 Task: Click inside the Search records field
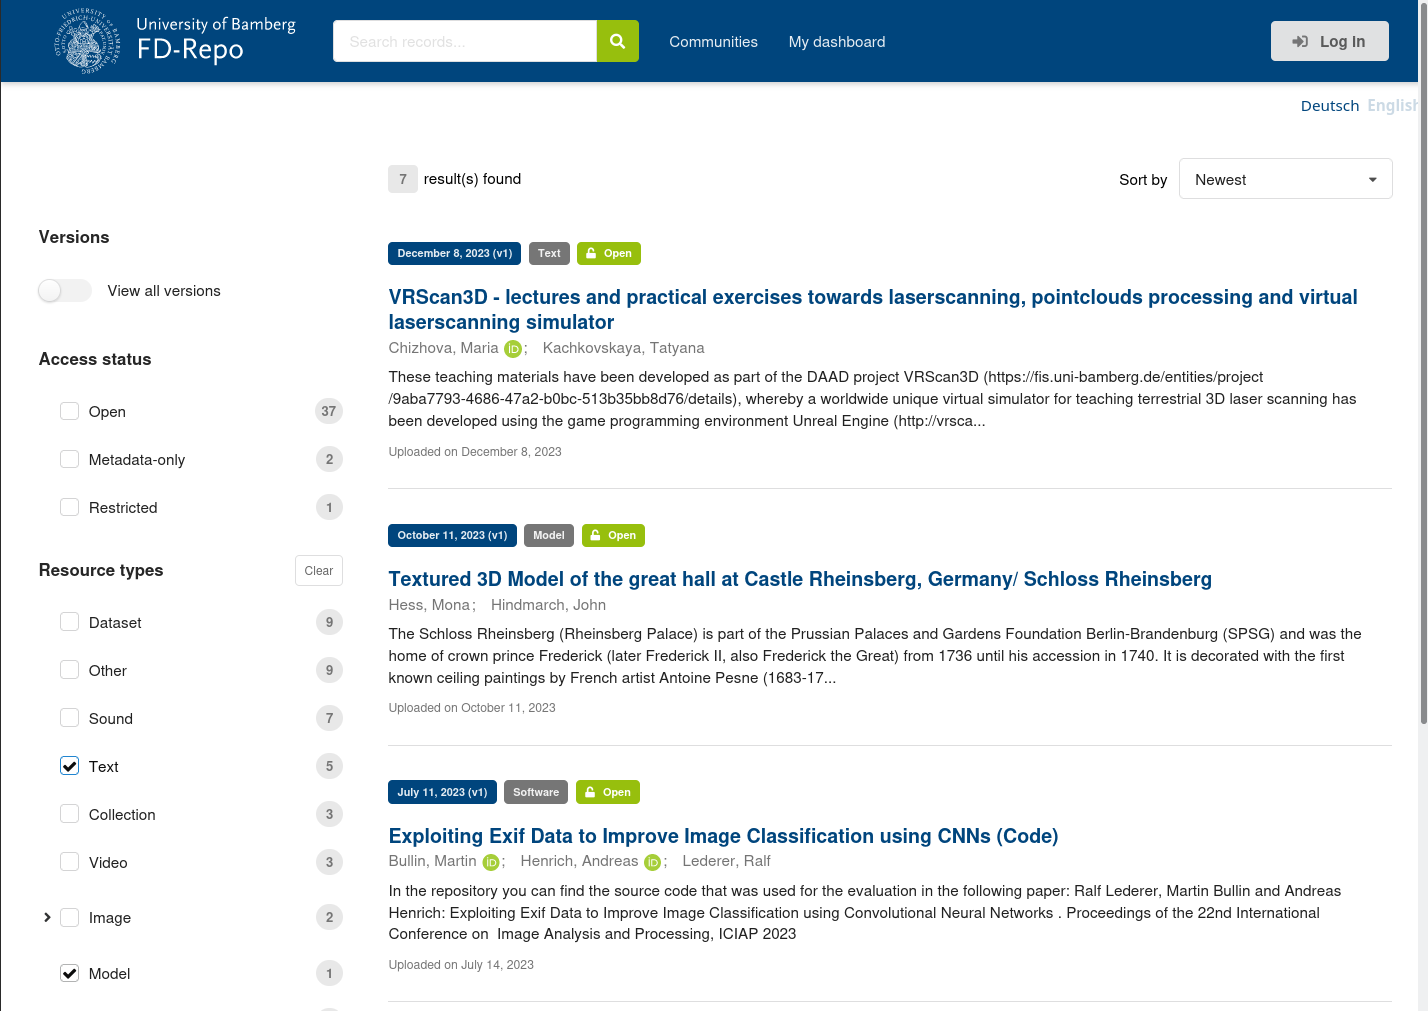click(464, 41)
